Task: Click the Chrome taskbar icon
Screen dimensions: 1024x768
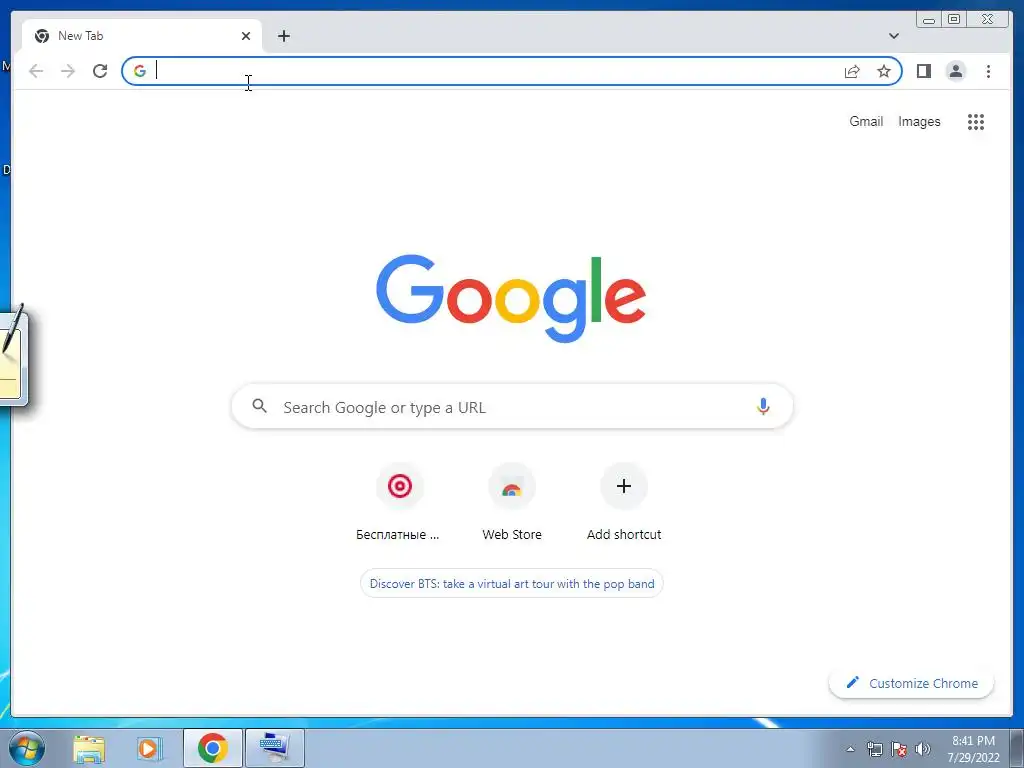Action: pos(212,748)
